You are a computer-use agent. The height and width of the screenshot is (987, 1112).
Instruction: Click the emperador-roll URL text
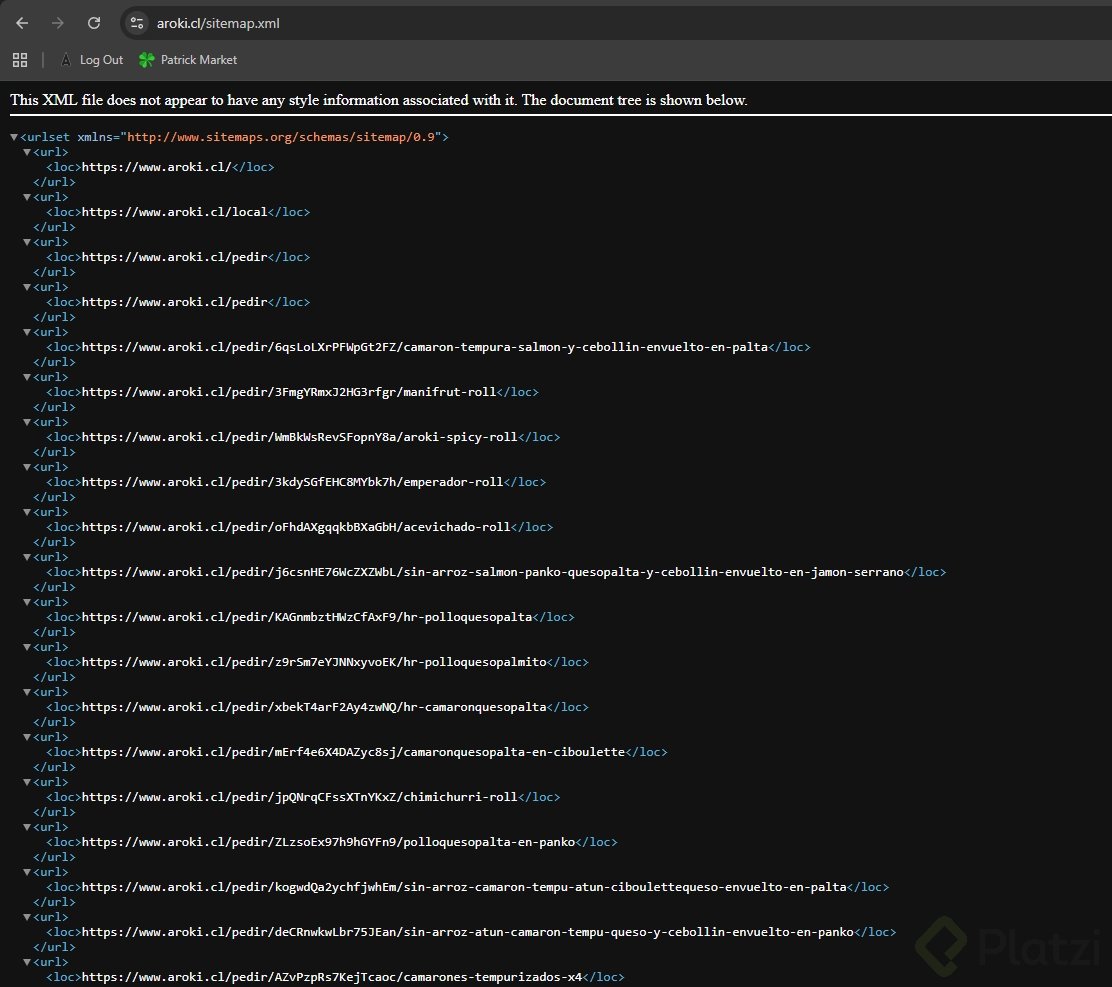(x=292, y=482)
